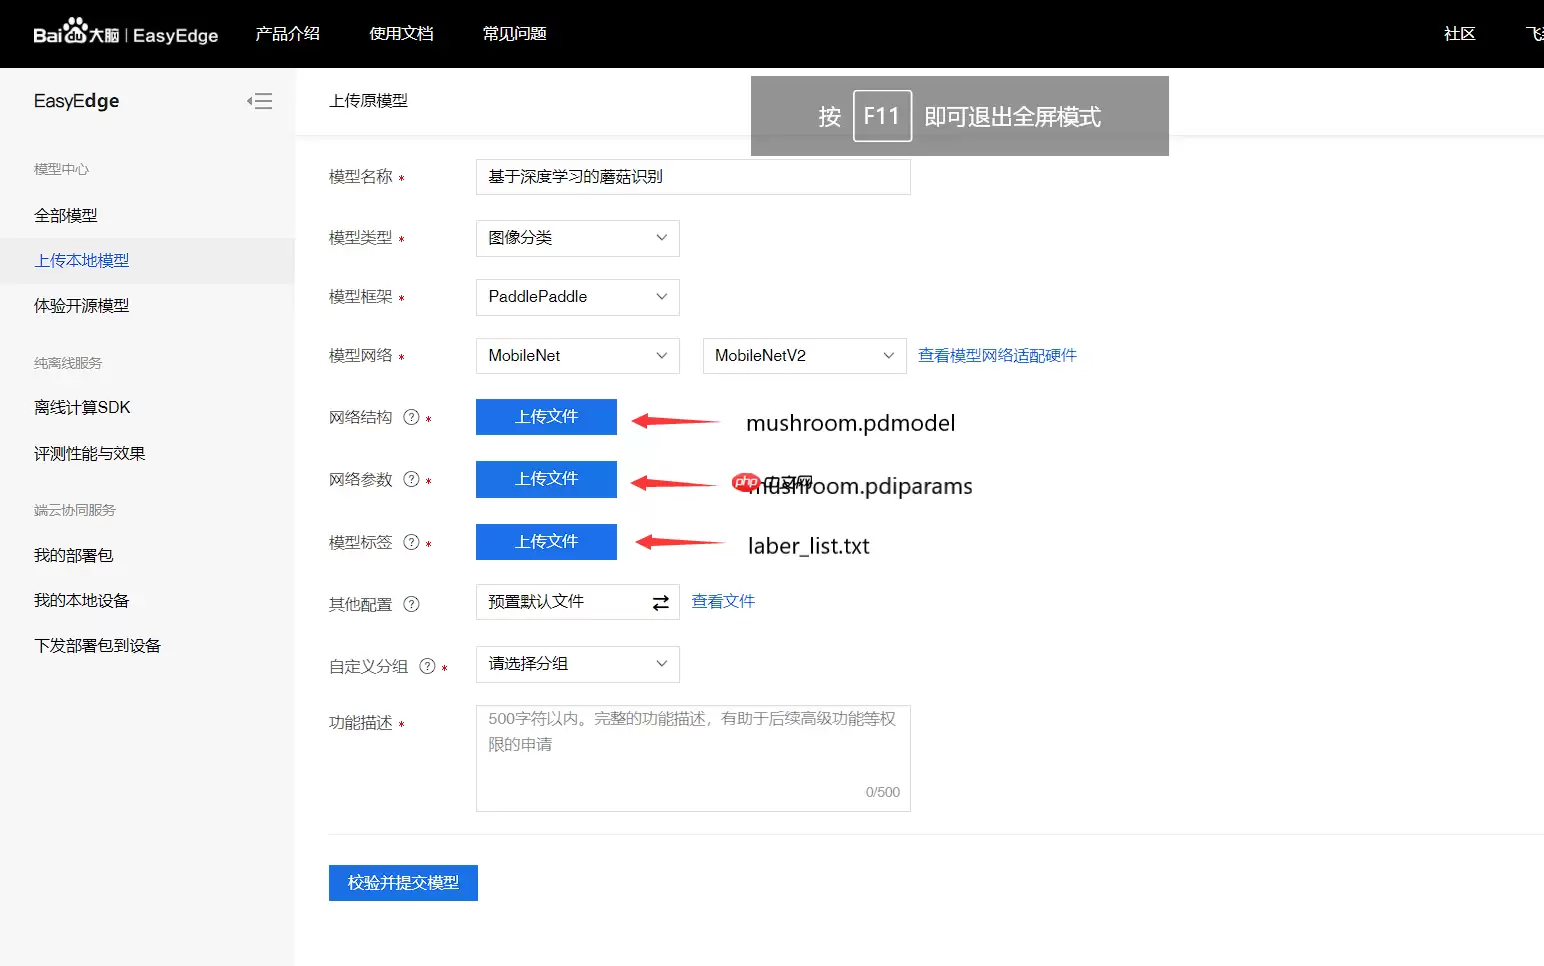
Task: Open the 其他配置 help tooltip icon
Action: (411, 604)
